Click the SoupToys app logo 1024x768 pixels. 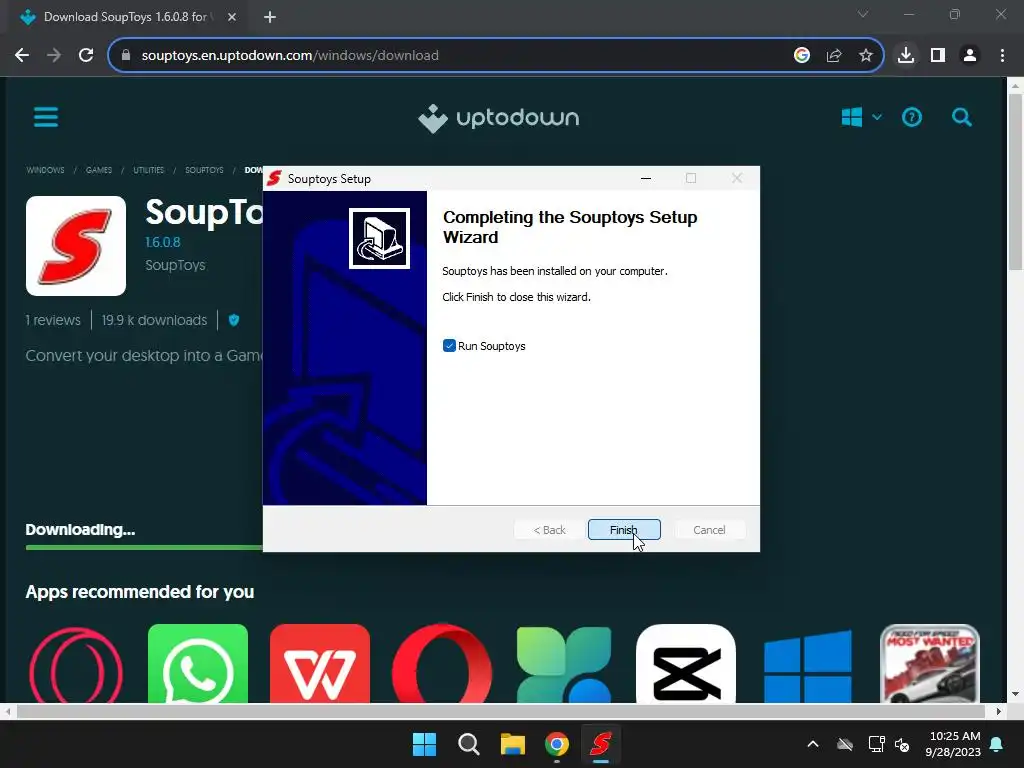(76, 246)
